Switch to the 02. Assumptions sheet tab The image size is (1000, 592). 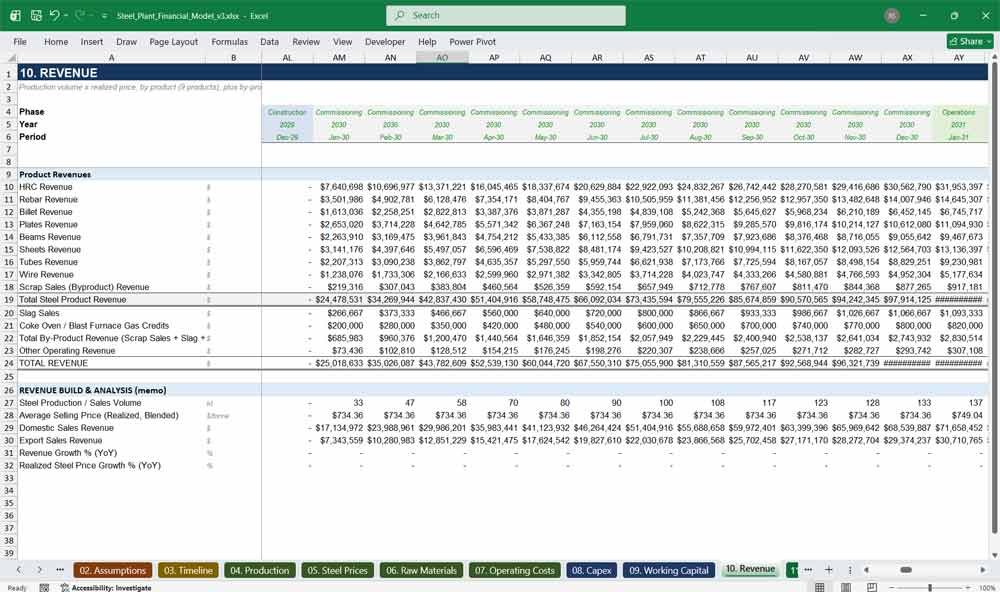tap(113, 570)
